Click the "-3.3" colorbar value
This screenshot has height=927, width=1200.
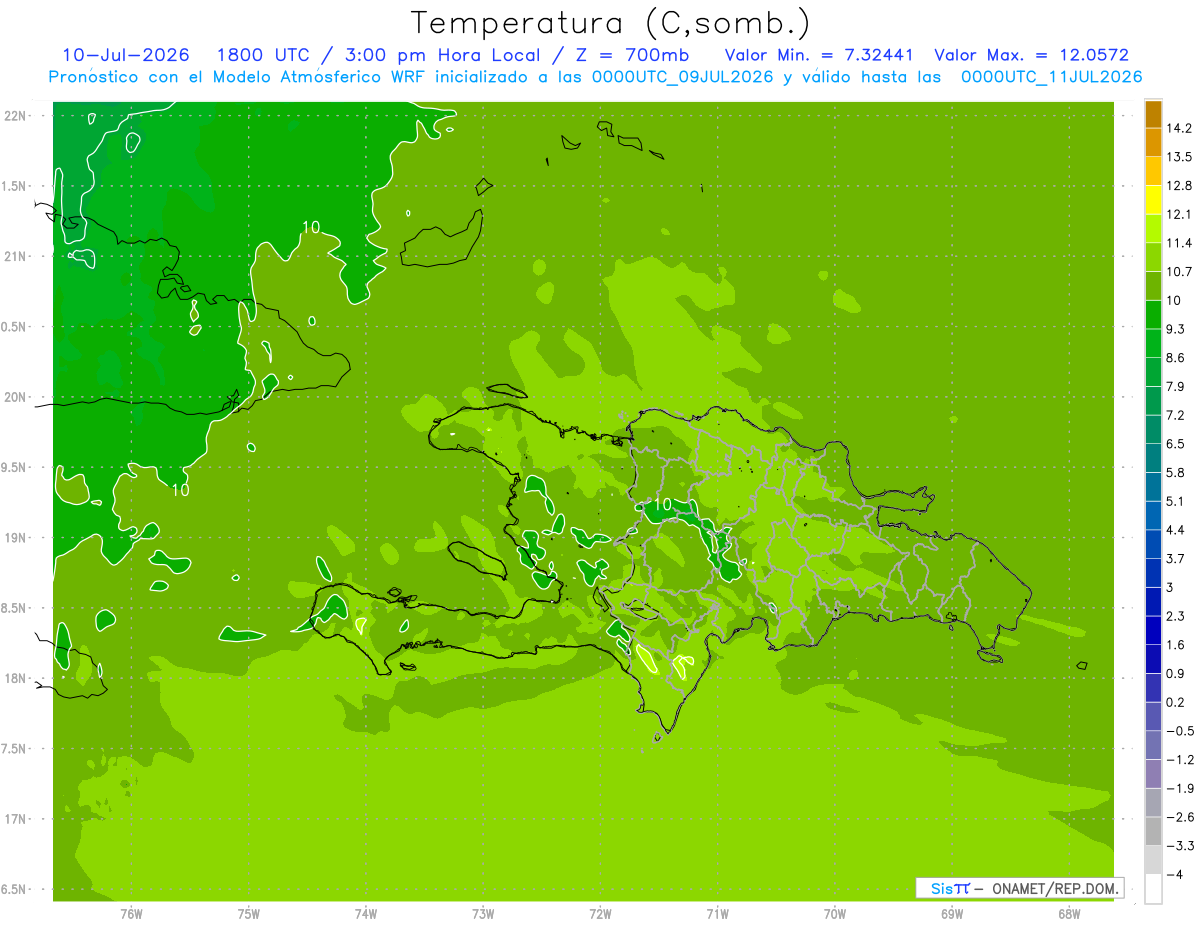tap(1180, 846)
